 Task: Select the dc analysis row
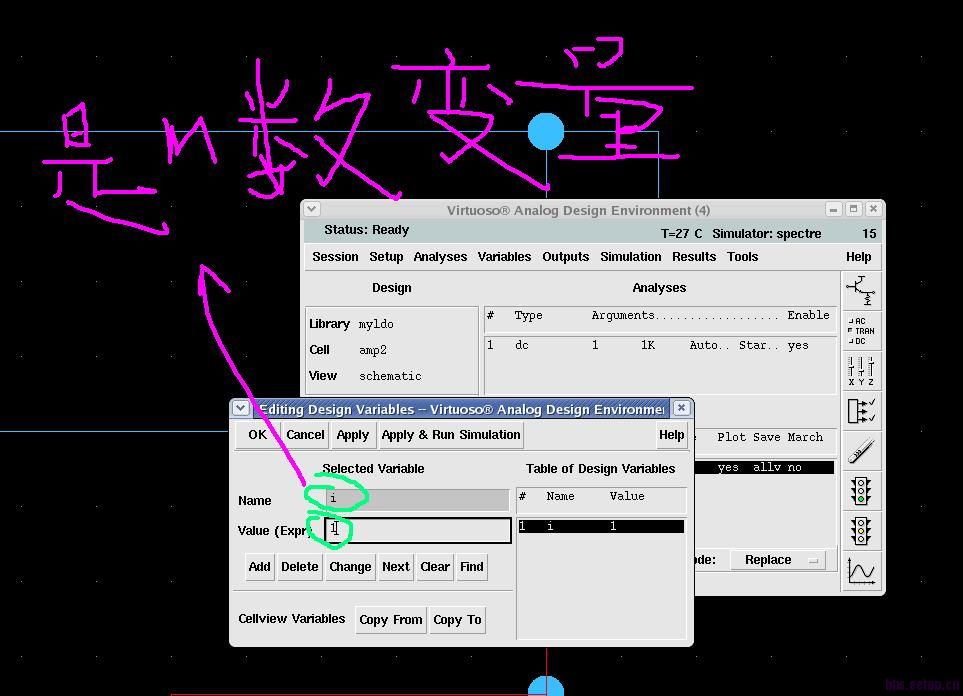tap(660, 345)
